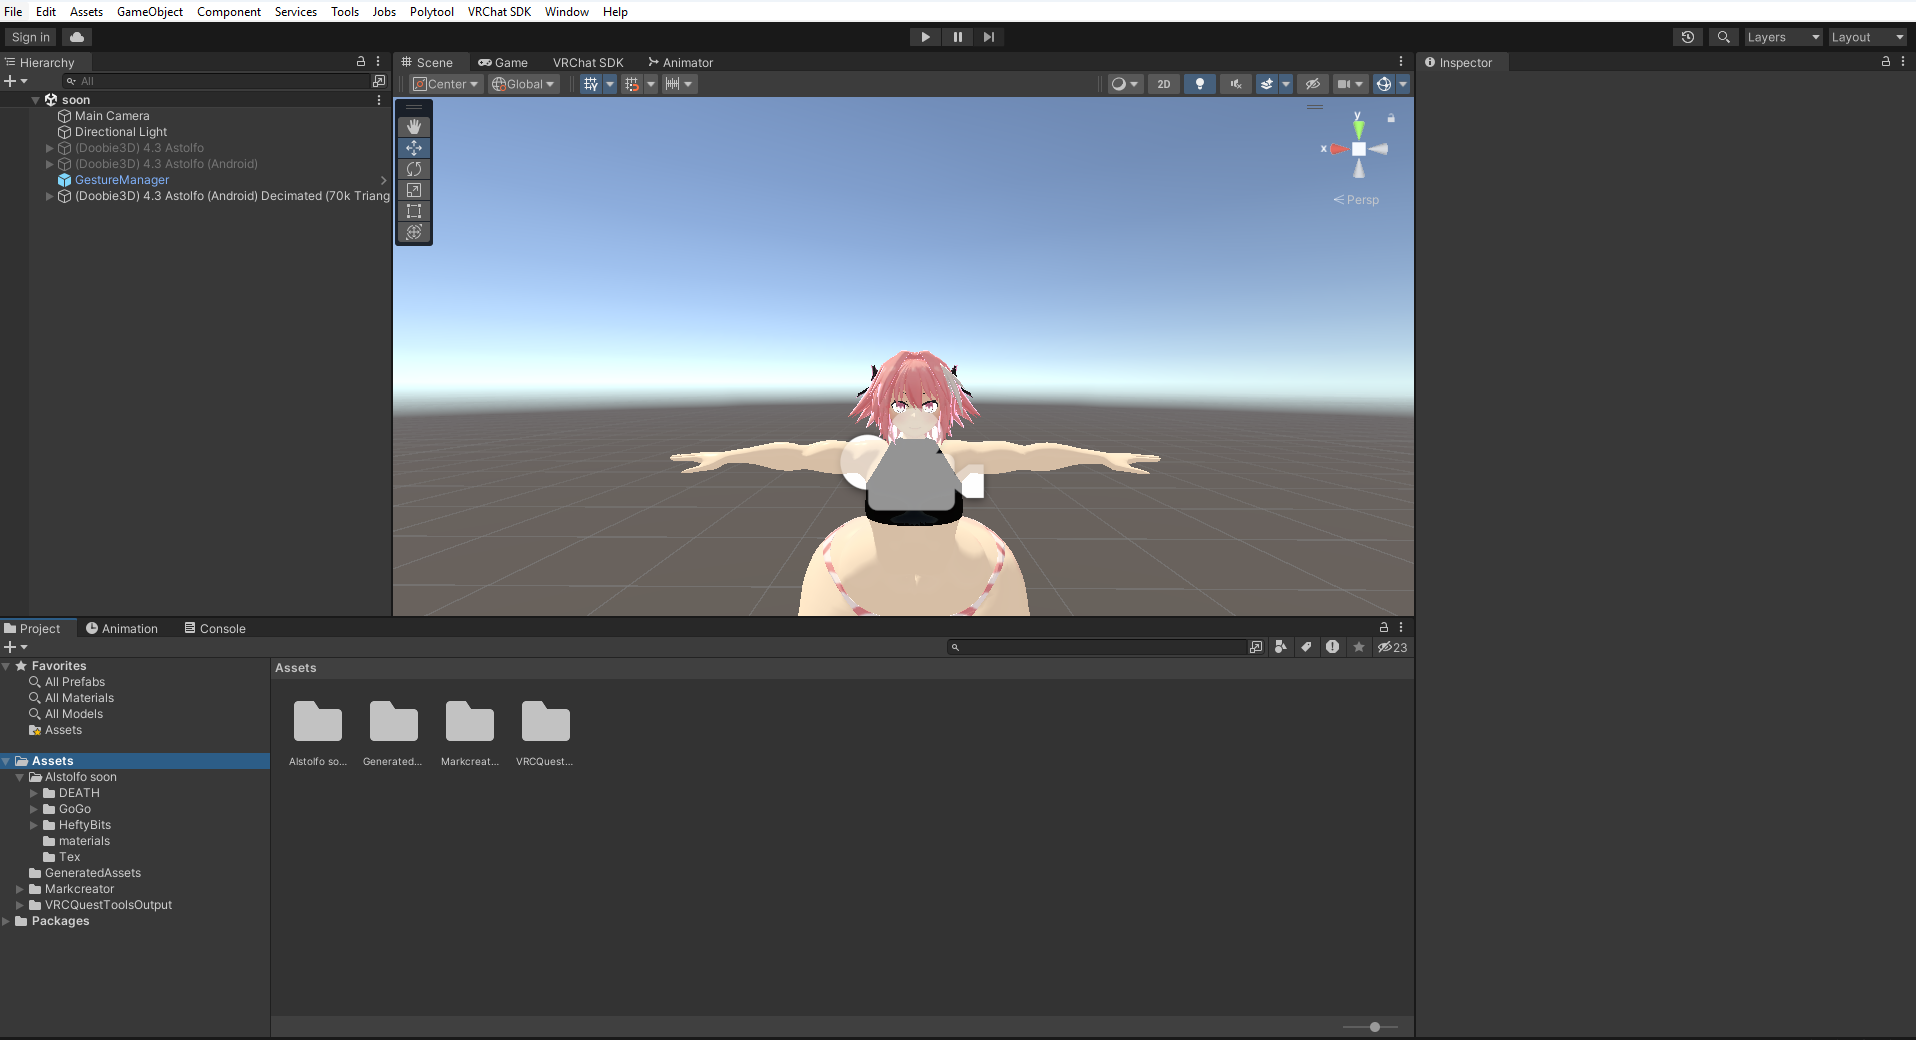Open gizmos dropdown arrow
The width and height of the screenshot is (1916, 1040).
point(1403,84)
